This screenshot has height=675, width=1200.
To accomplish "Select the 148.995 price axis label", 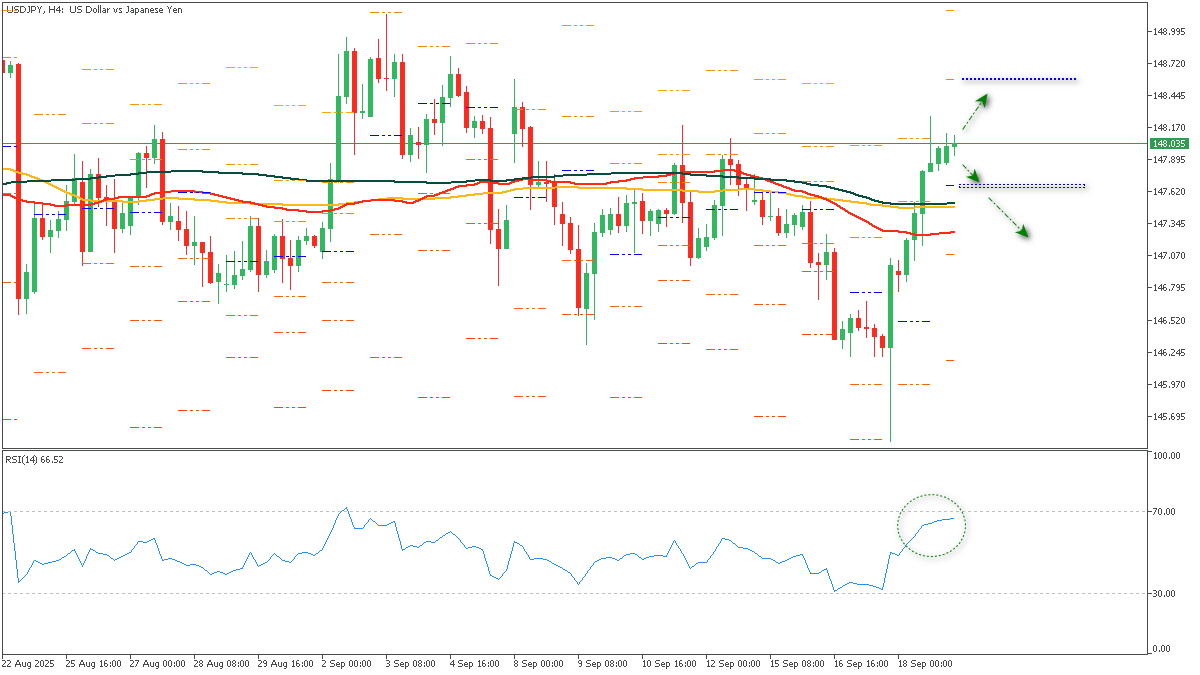I will 1168,32.
